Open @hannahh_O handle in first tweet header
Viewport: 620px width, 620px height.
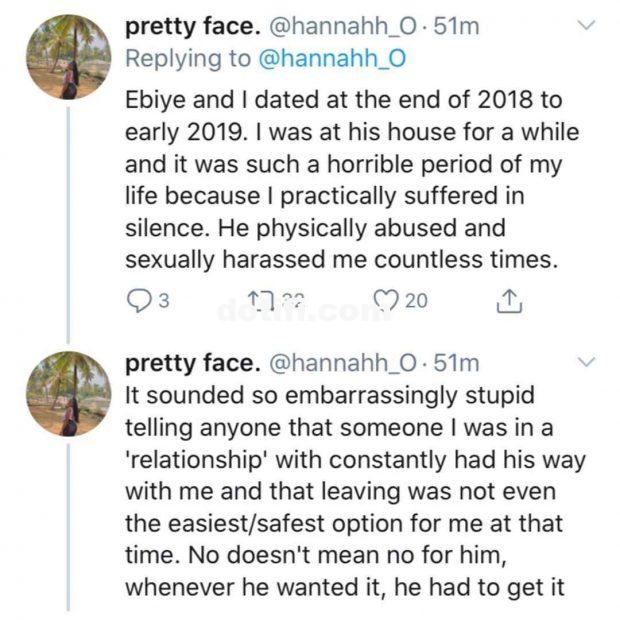342,27
